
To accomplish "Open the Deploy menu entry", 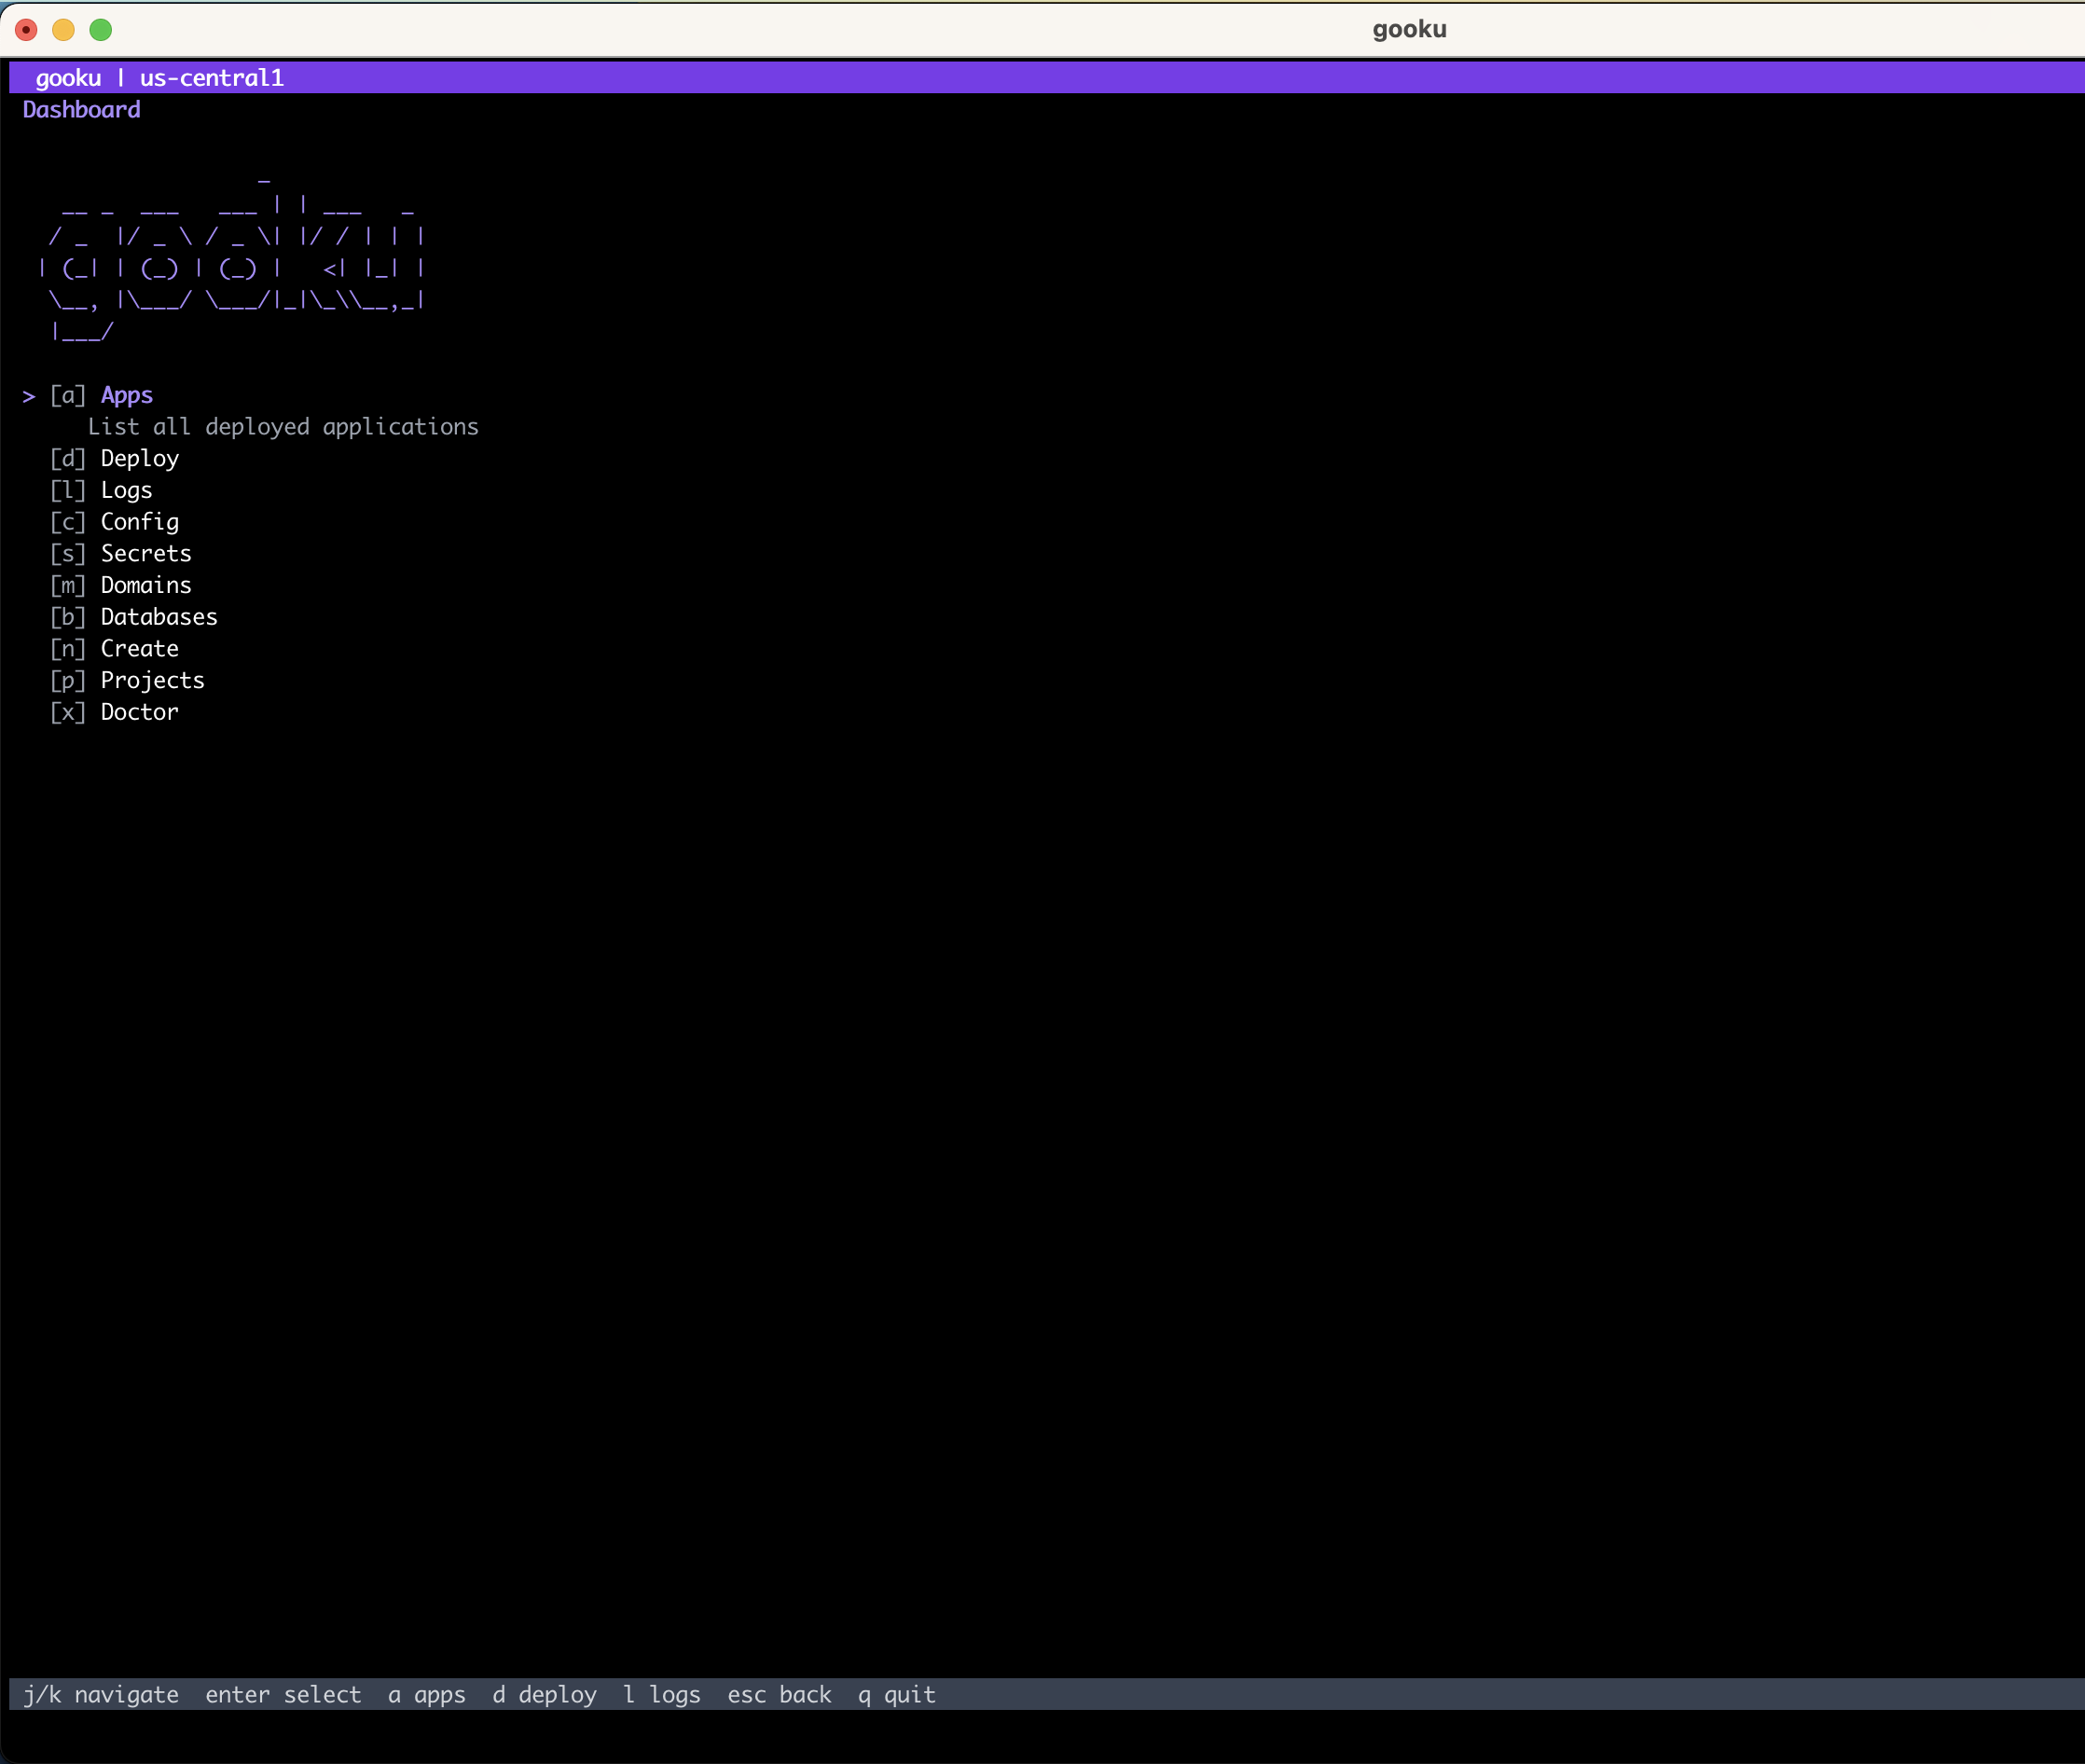I will point(114,459).
